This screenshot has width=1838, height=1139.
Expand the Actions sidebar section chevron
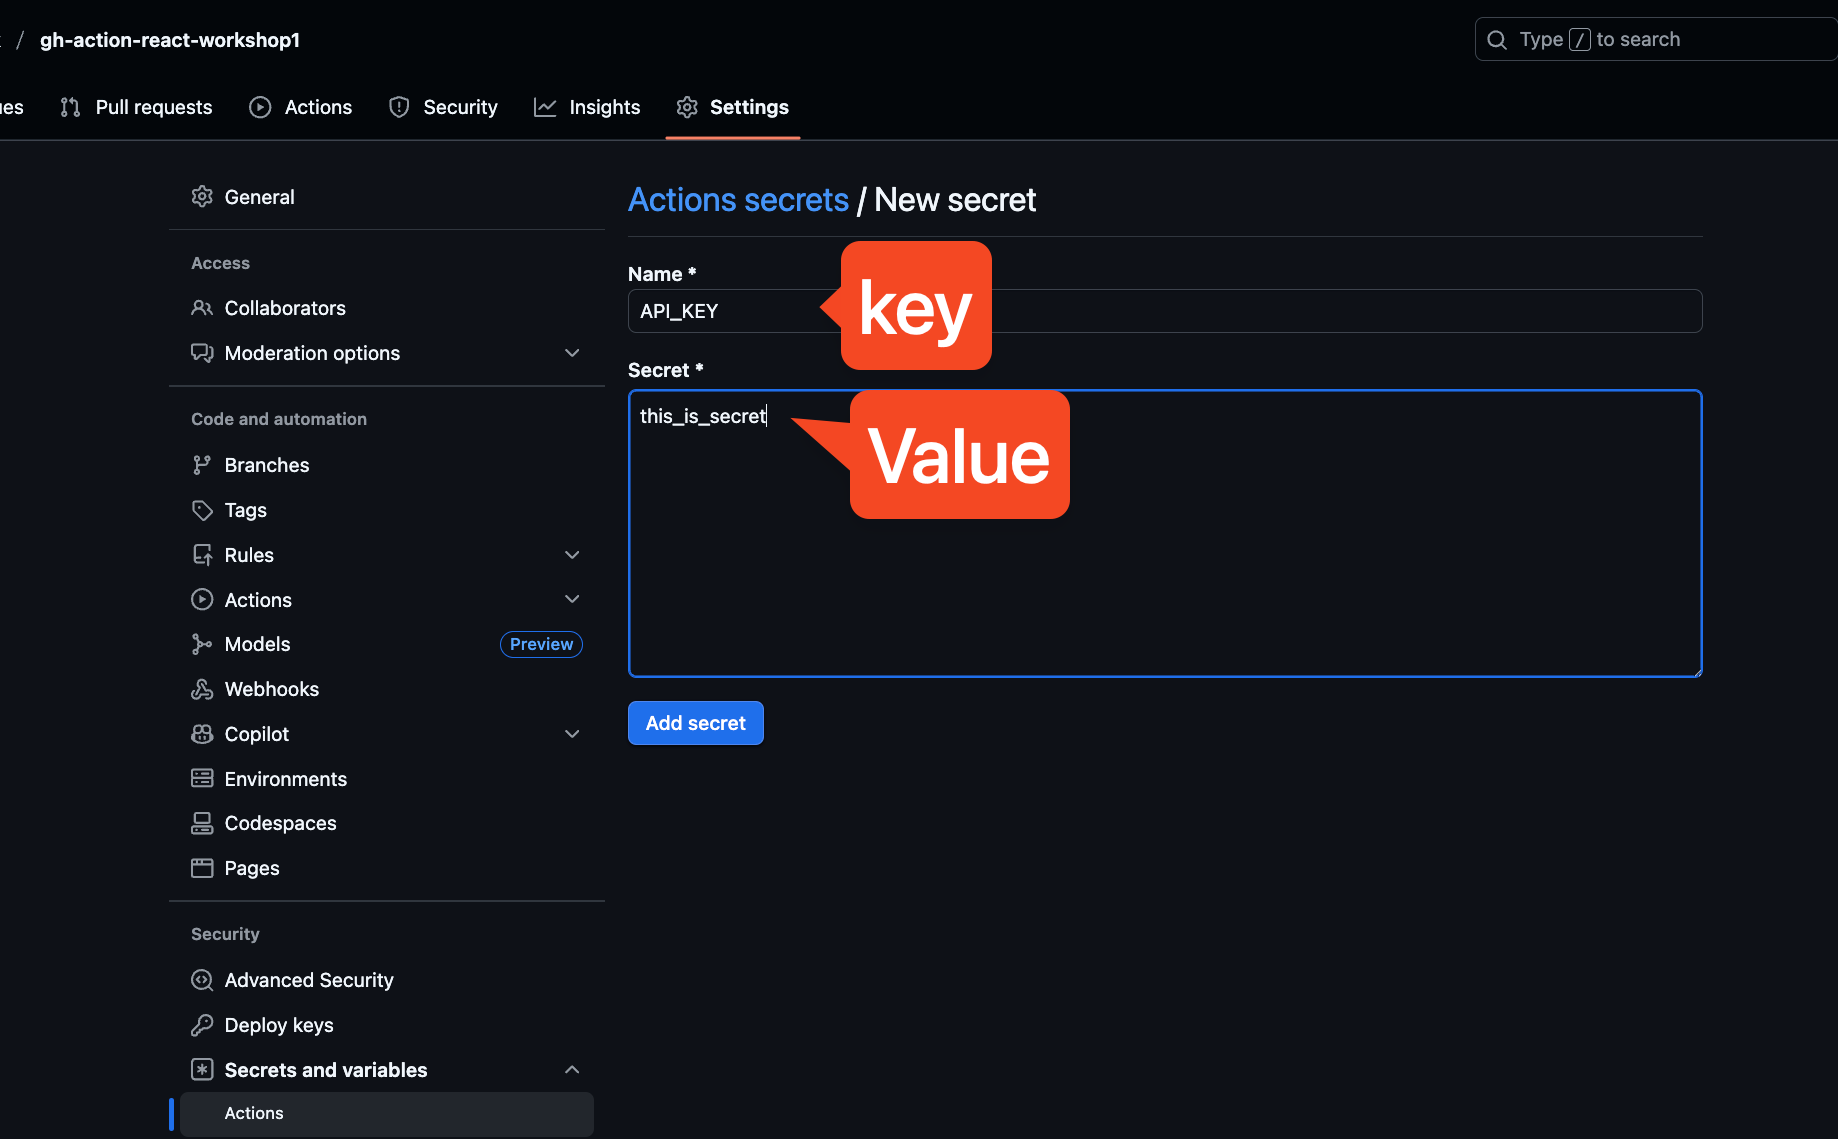572,600
